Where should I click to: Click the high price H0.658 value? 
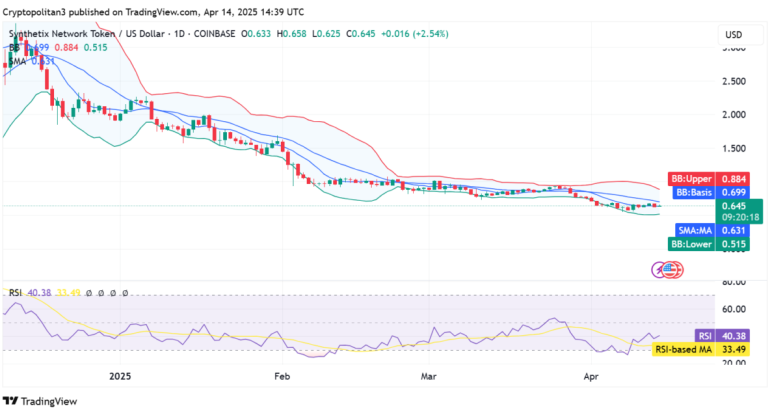pyautogui.click(x=291, y=34)
